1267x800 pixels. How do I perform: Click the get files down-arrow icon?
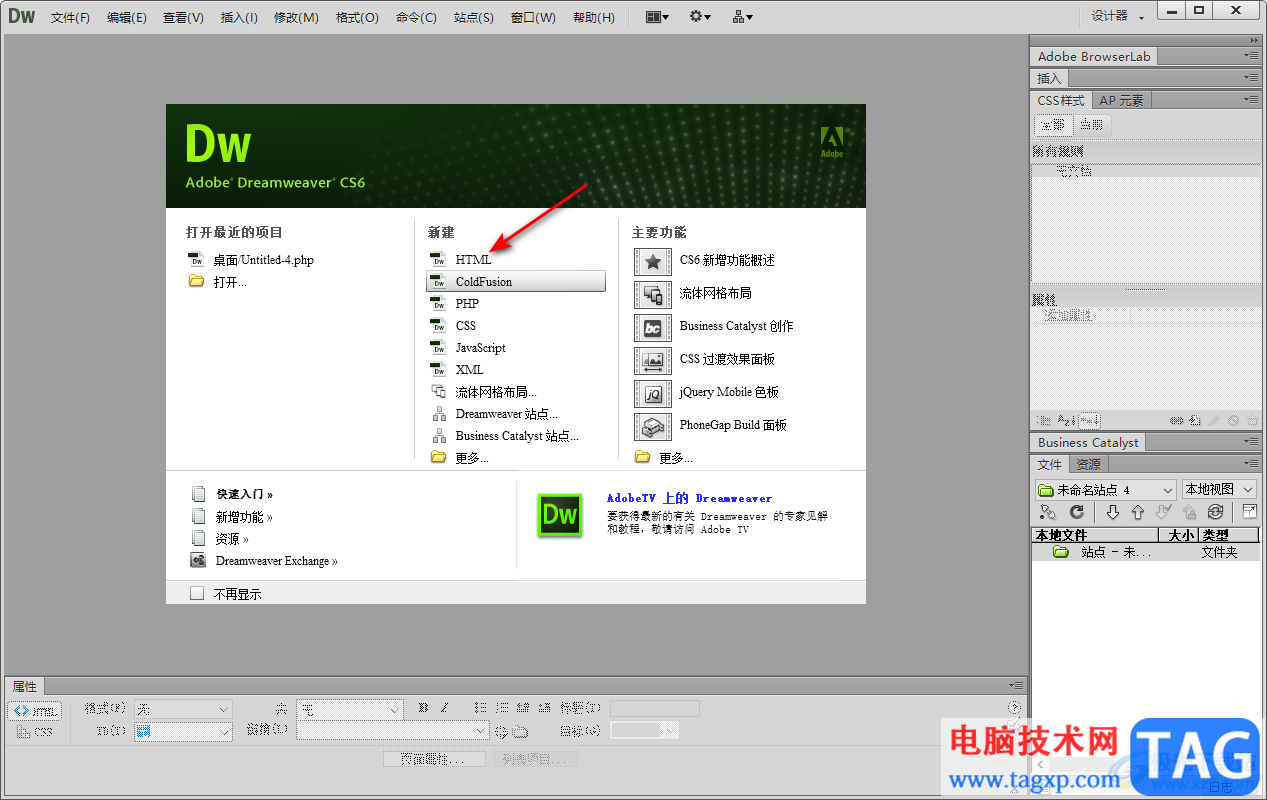click(1113, 512)
